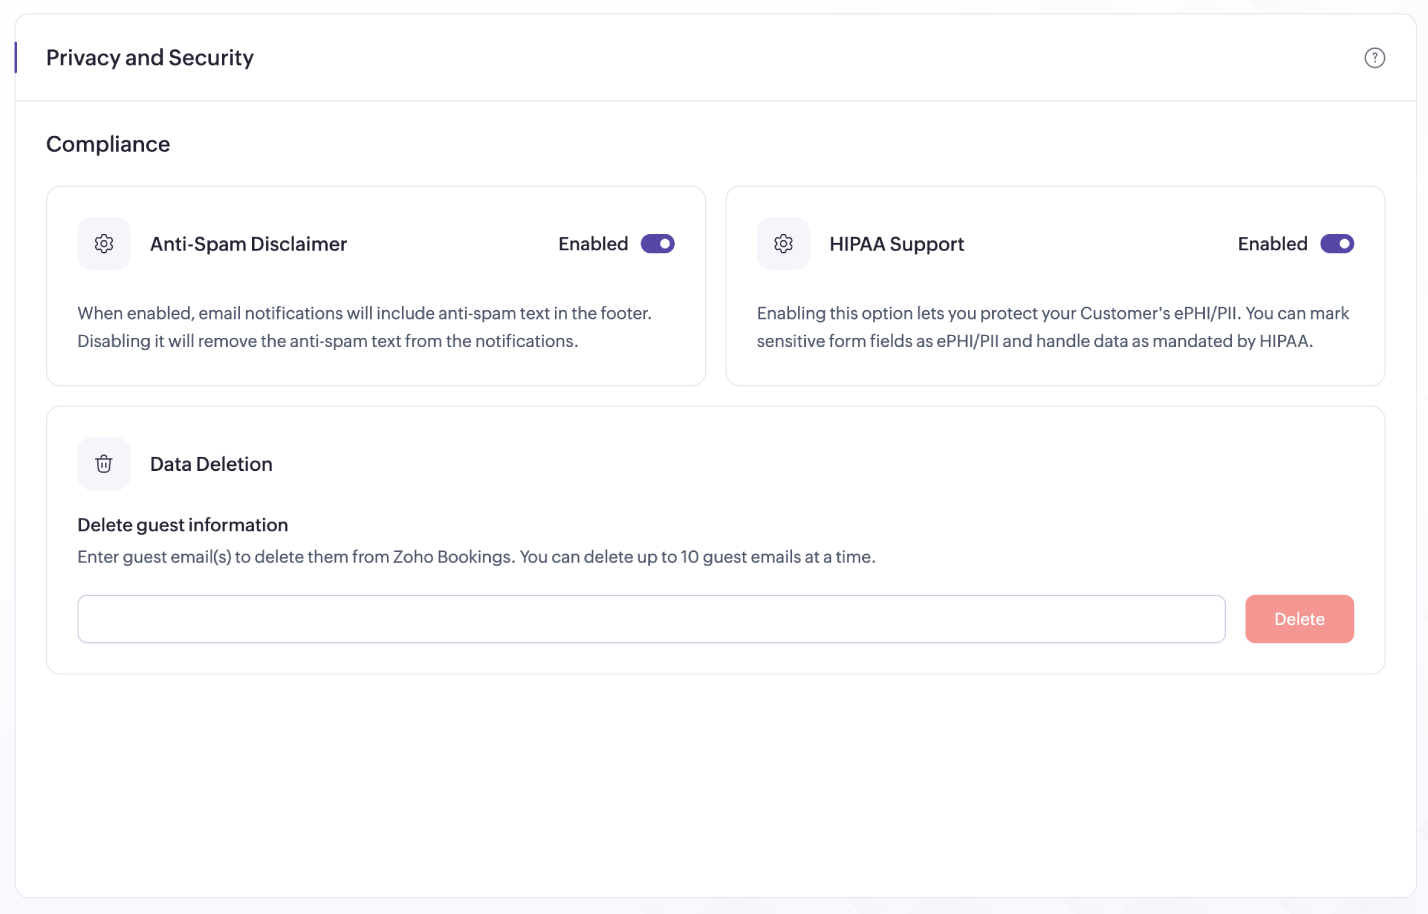Focus the guest email input field
Viewport: 1428px width, 914px height.
pyautogui.click(x=651, y=619)
